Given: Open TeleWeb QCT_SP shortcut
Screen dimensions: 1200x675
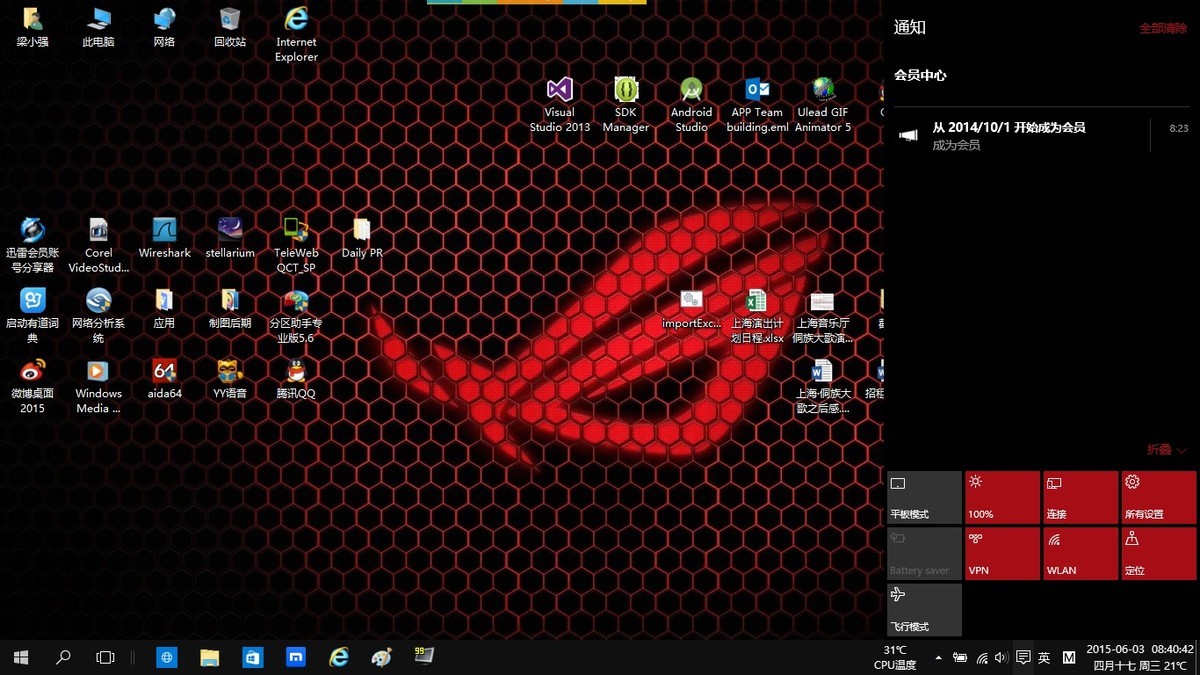Looking at the screenshot, I should tap(296, 245).
